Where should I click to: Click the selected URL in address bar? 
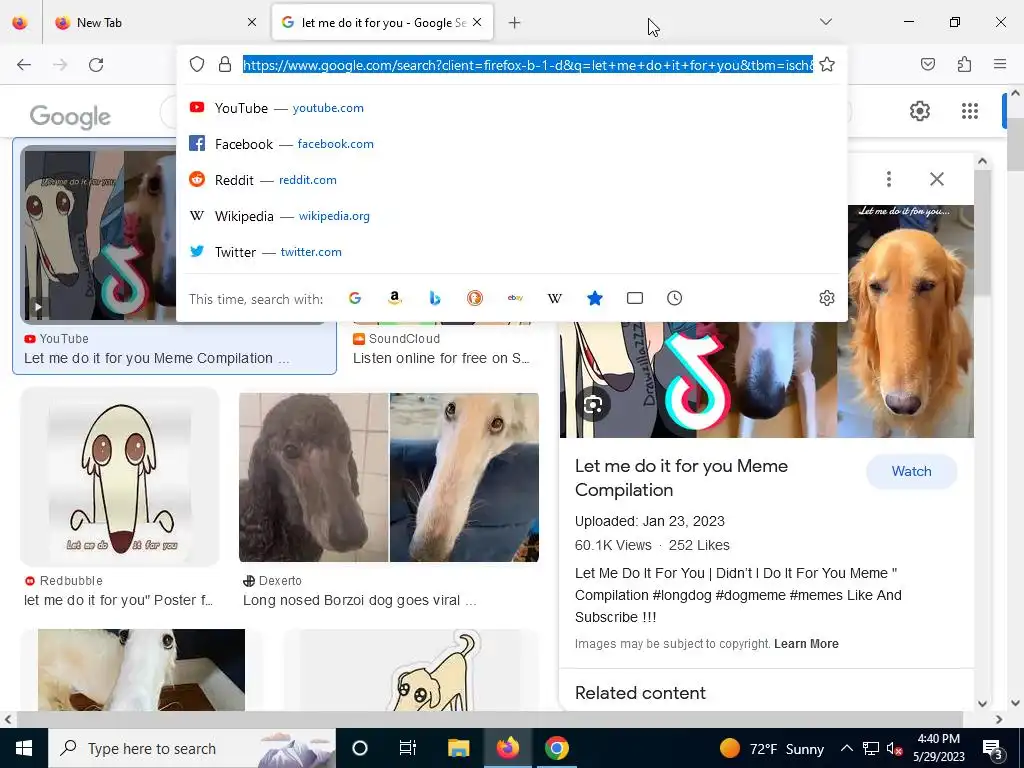[x=528, y=65]
